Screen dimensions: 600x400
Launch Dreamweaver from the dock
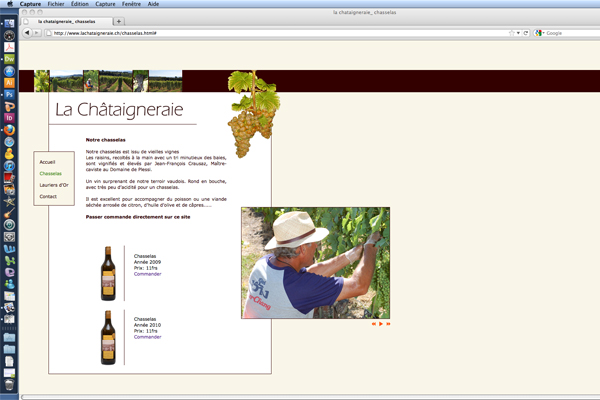(x=9, y=59)
